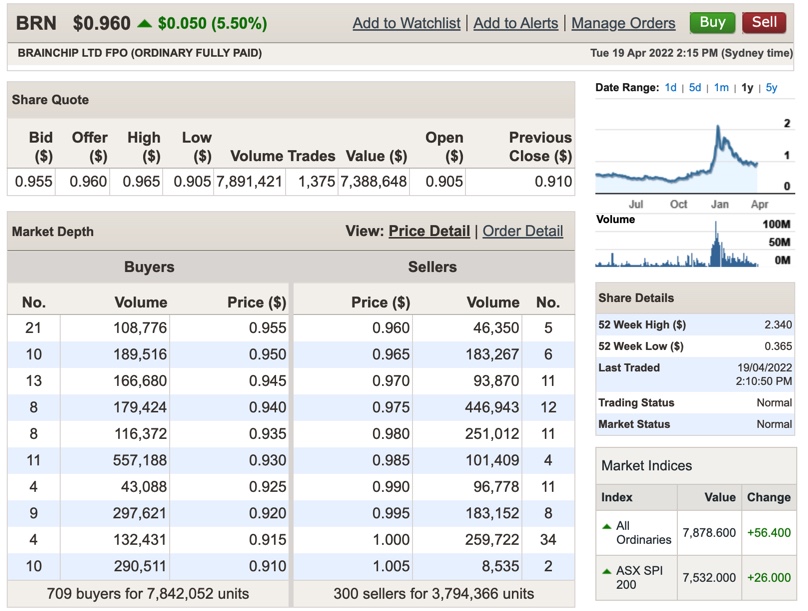This screenshot has width=808, height=611.
Task: Click the ASX SPI 200 value 7,532.000
Action: pos(709,578)
